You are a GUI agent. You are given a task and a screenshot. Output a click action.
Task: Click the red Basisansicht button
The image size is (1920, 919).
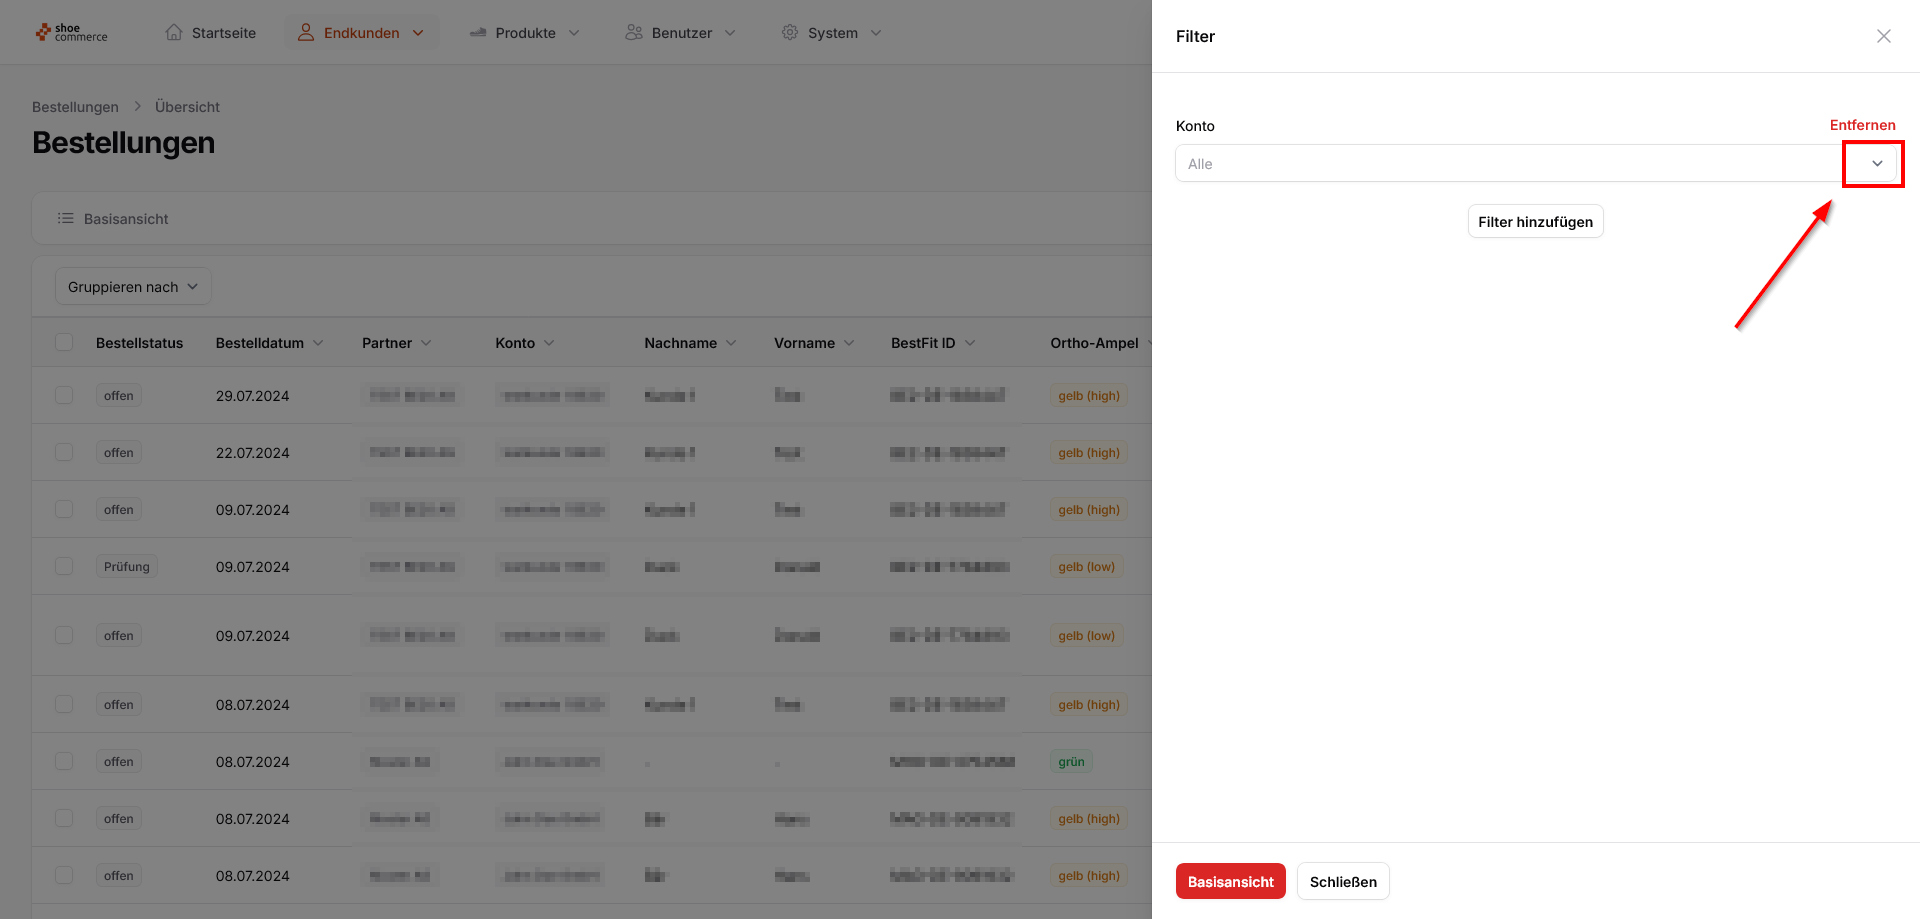click(1230, 881)
